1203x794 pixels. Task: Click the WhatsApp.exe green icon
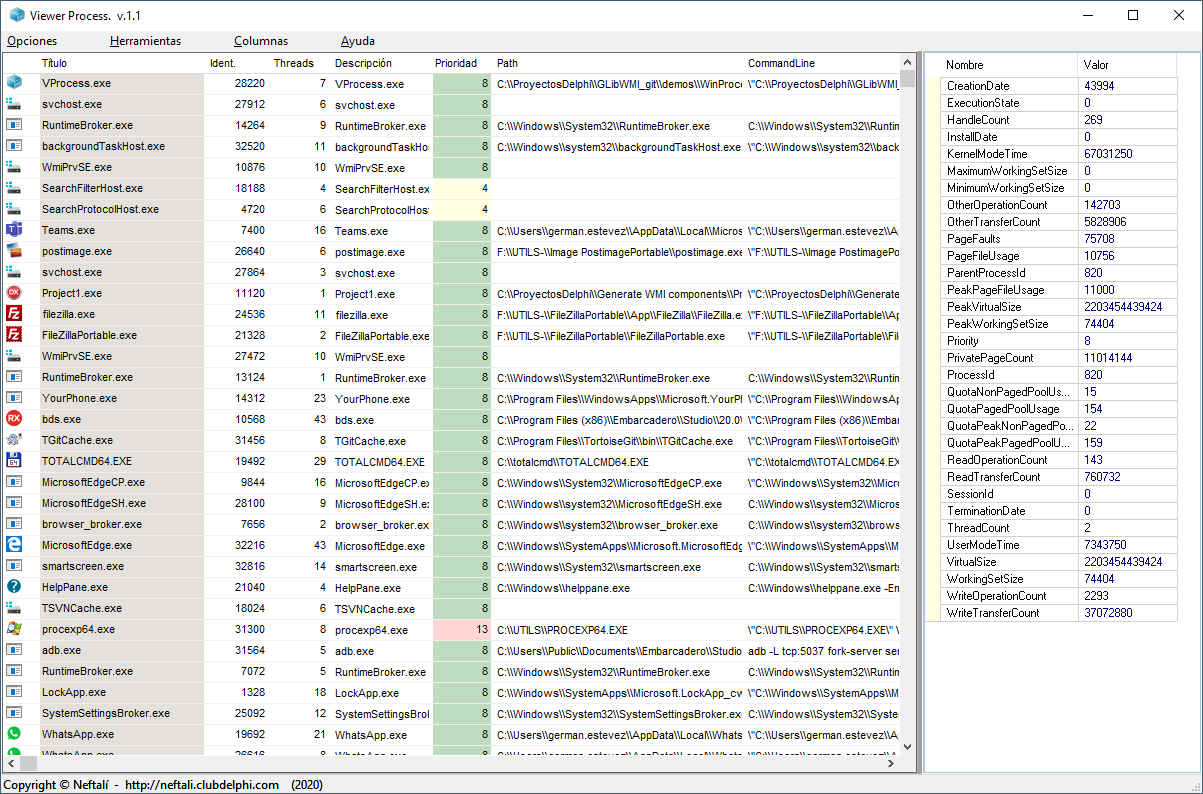[x=14, y=734]
